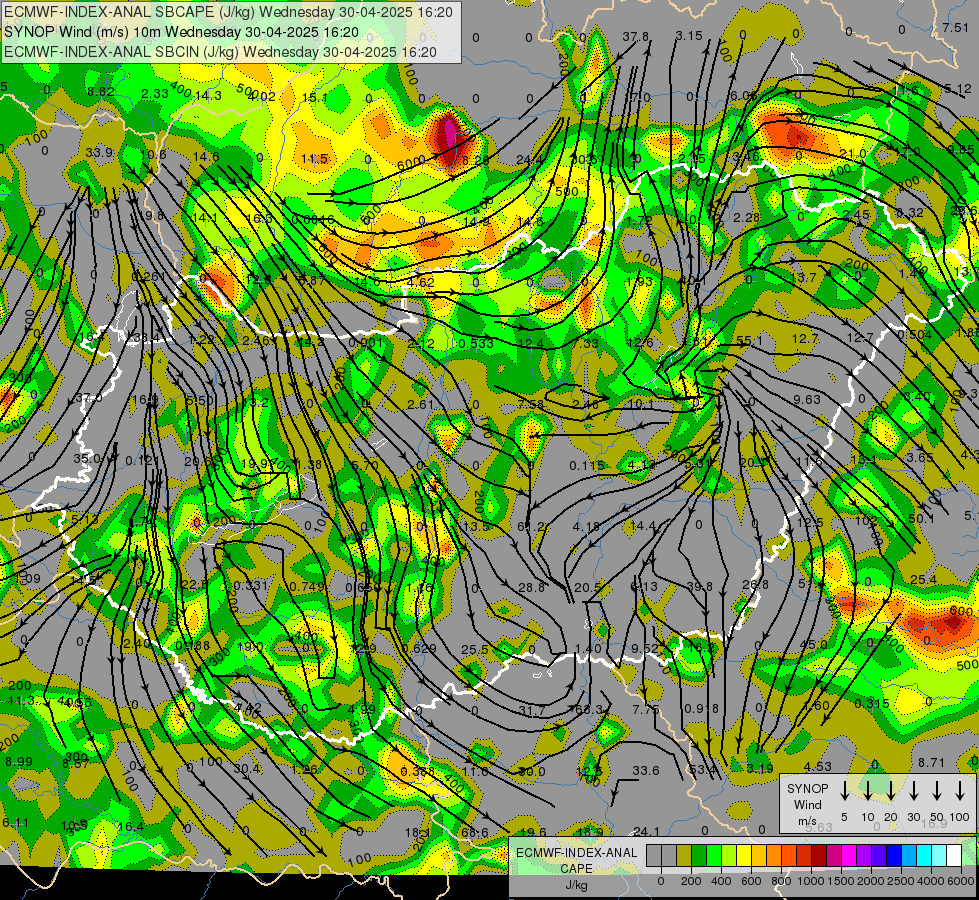Click the map value 55.1
Screen dimensions: 979x900
click(x=749, y=340)
